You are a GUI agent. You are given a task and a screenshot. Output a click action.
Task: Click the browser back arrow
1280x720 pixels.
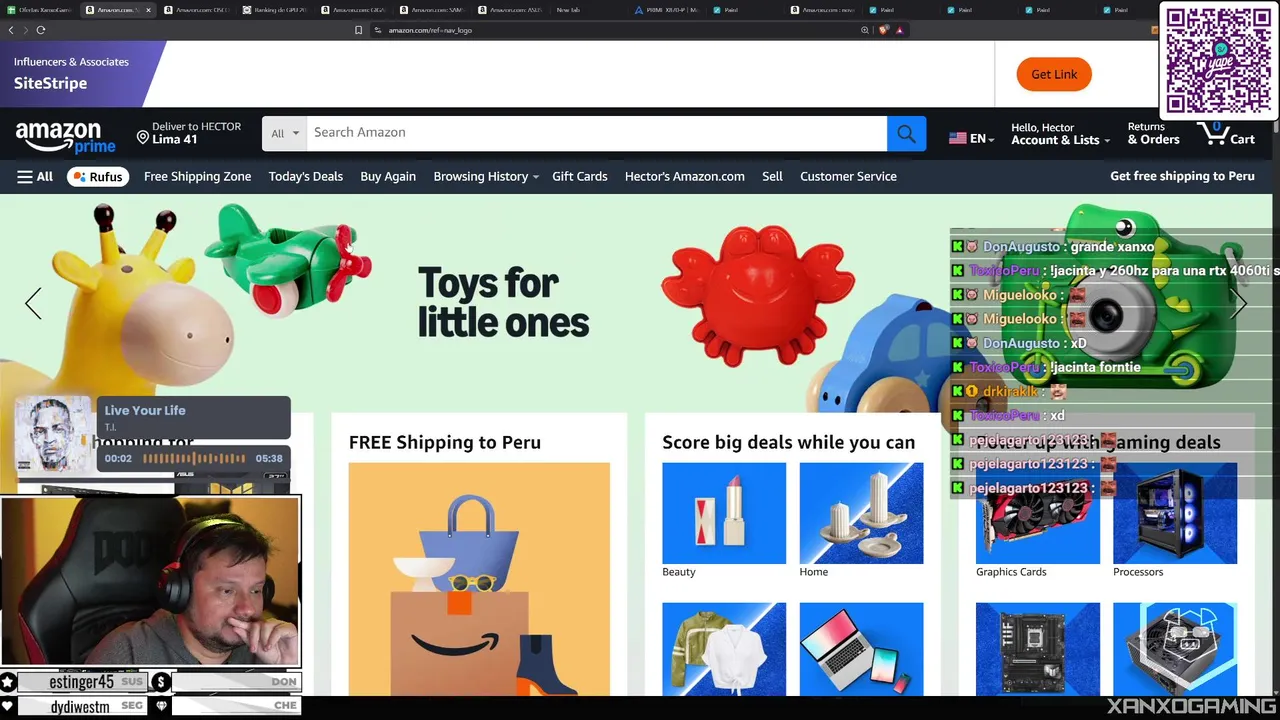point(11,30)
